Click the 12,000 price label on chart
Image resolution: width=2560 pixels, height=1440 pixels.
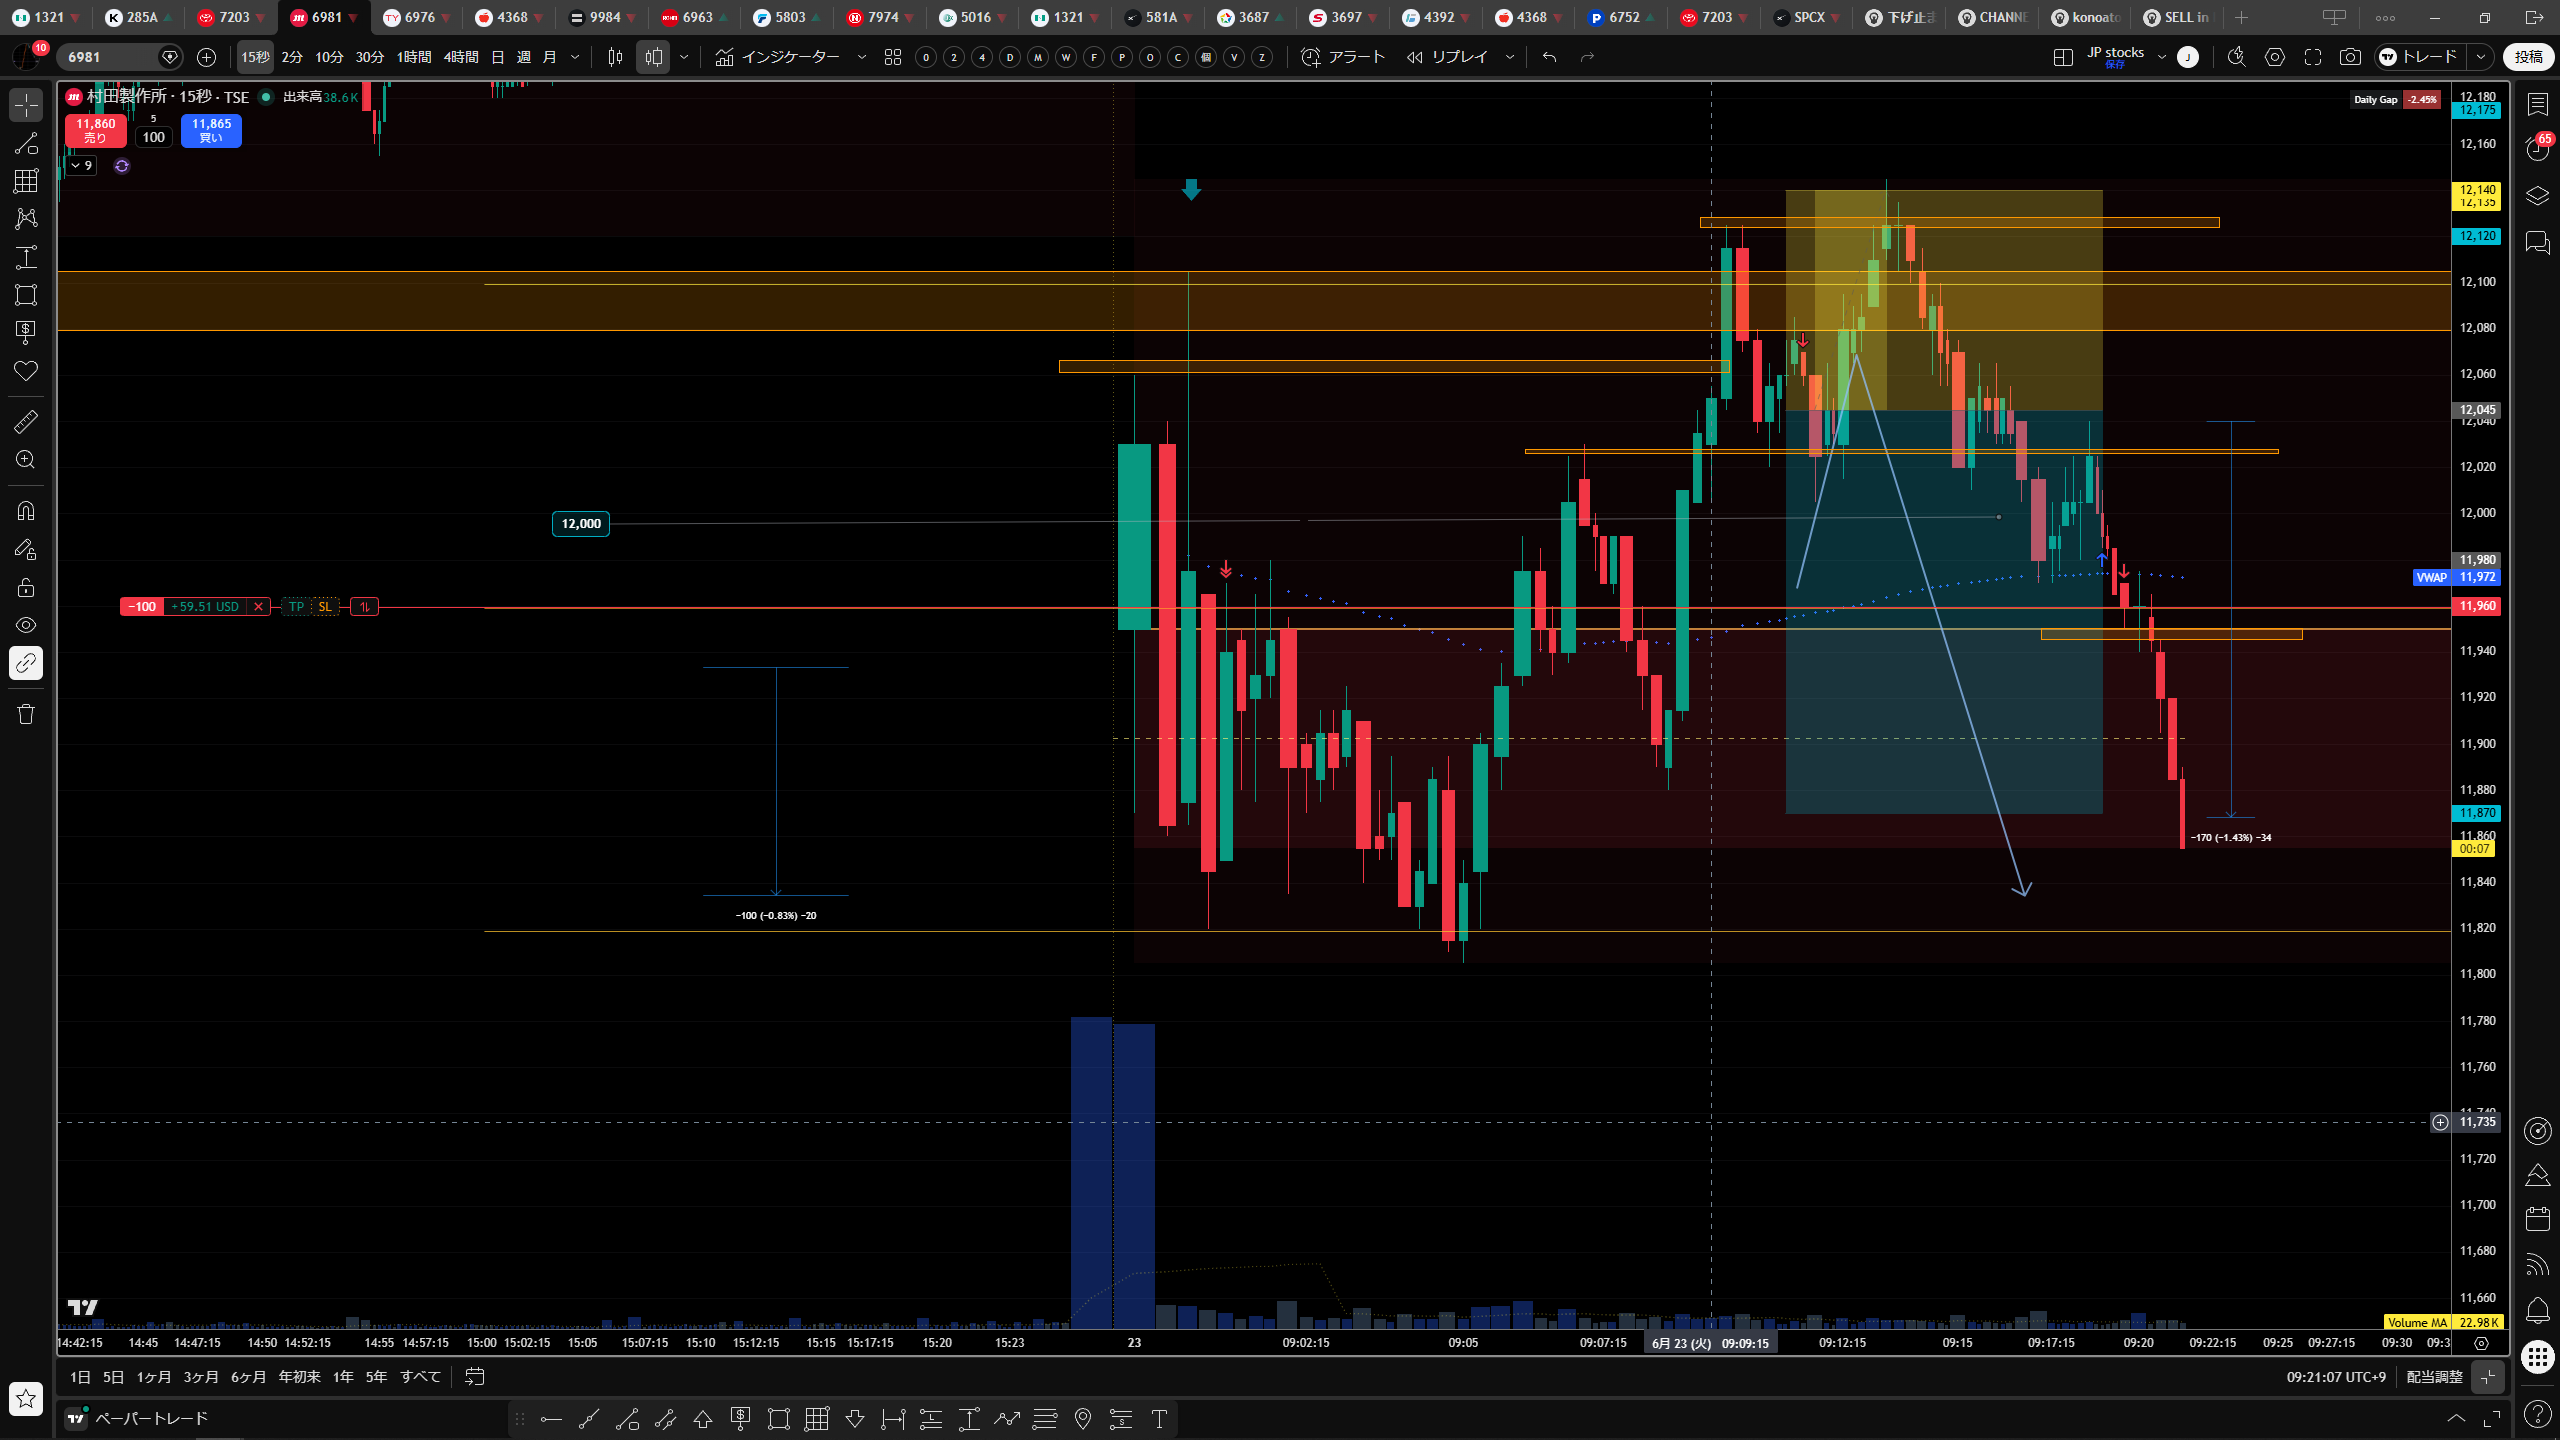(581, 524)
